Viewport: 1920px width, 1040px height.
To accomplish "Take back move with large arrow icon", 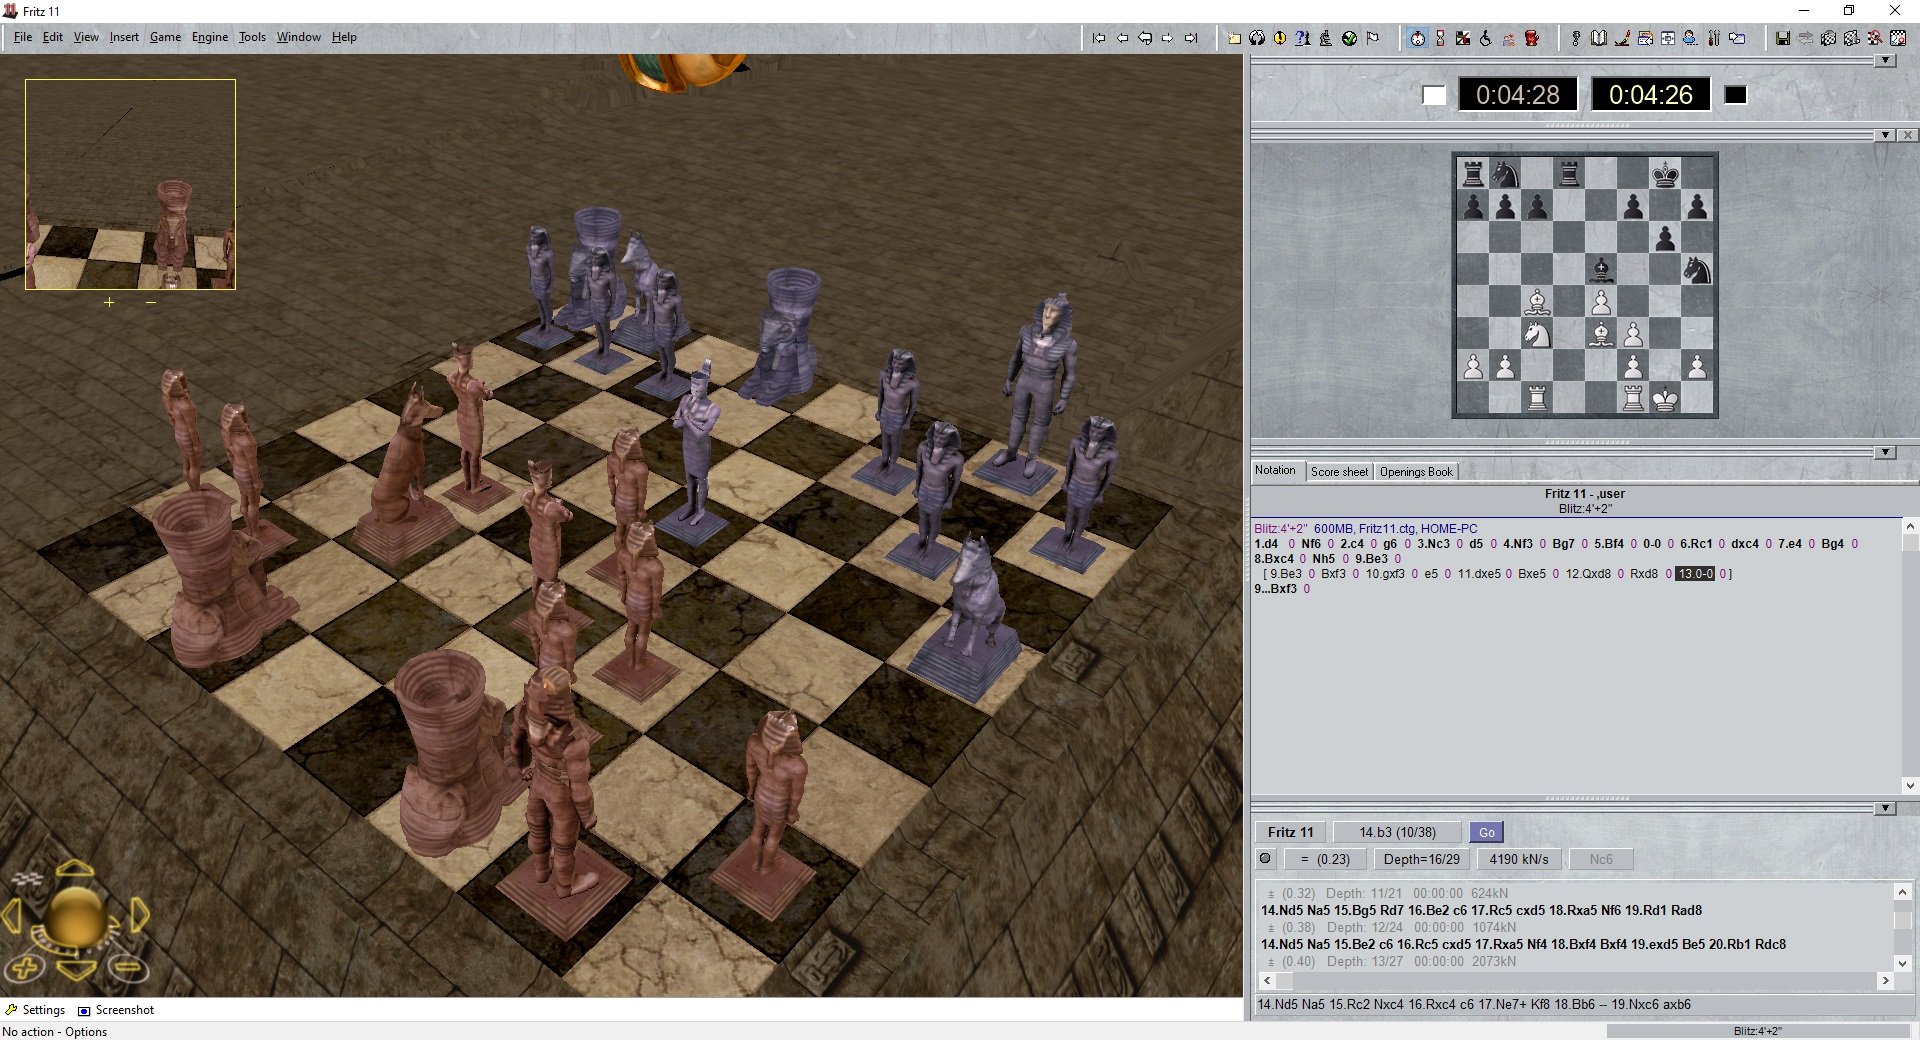I will (1145, 38).
